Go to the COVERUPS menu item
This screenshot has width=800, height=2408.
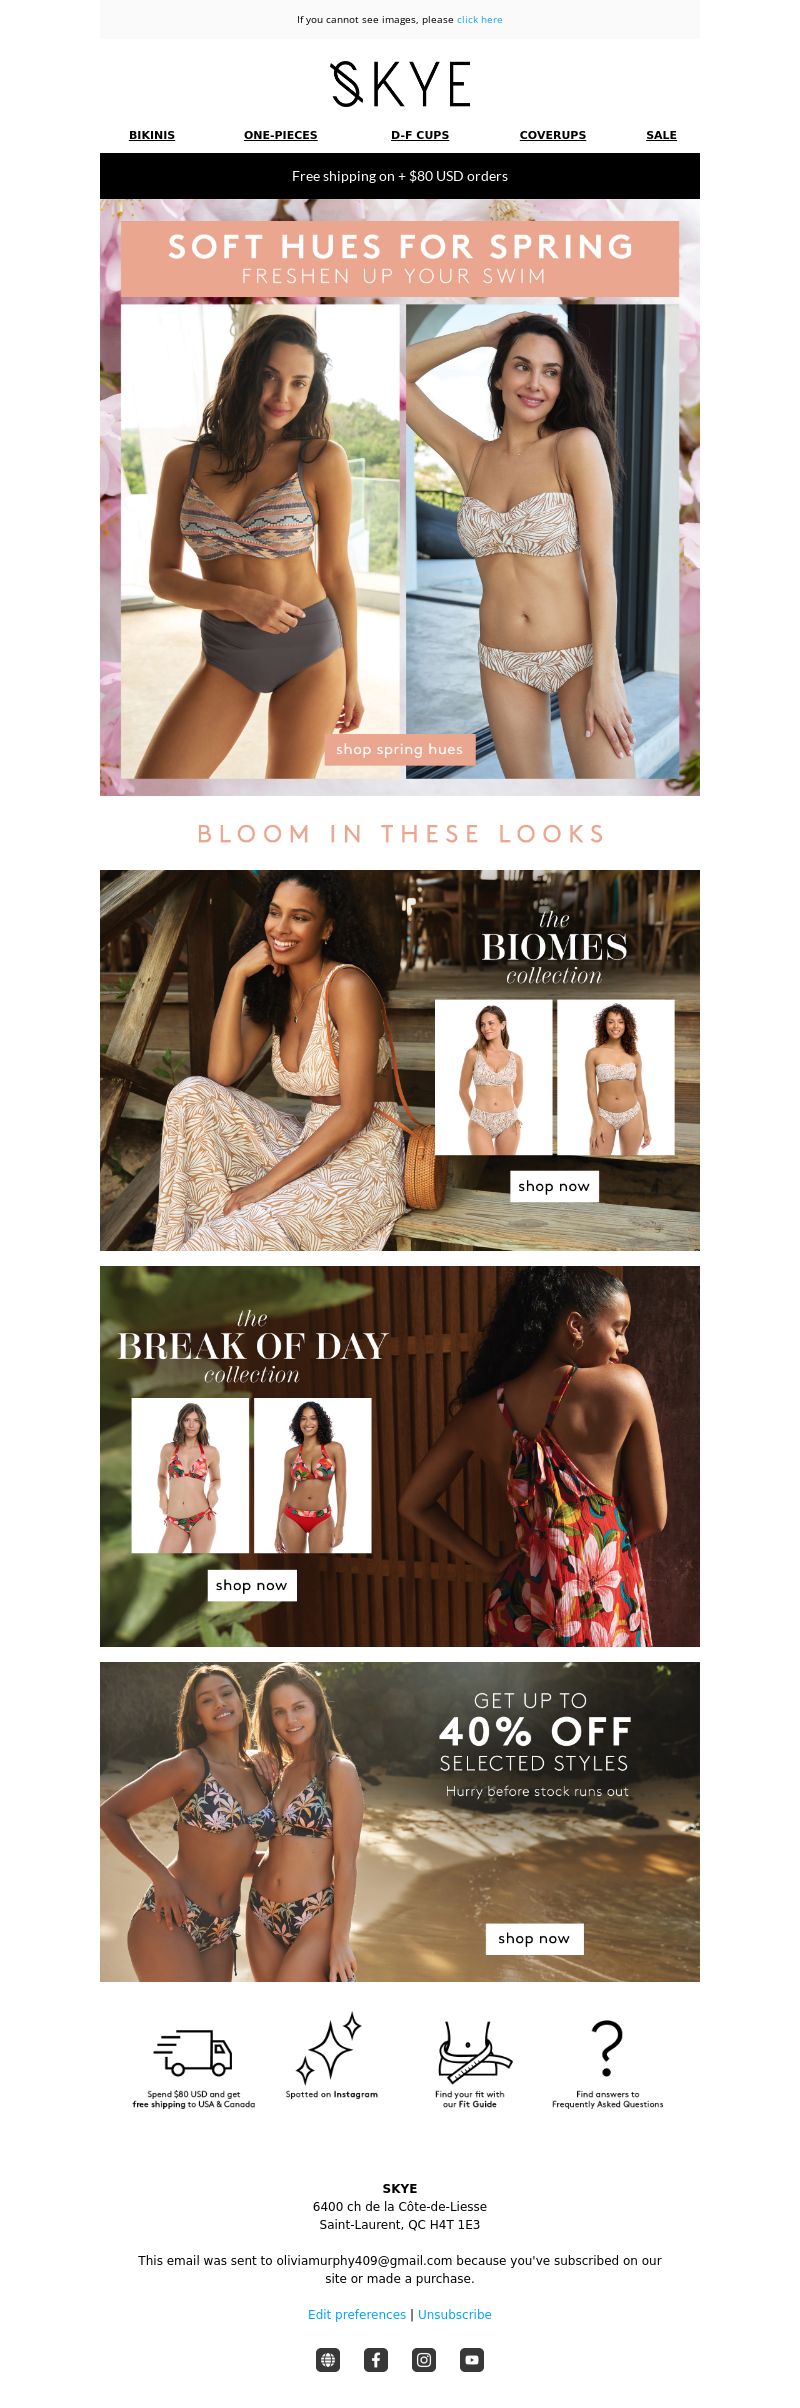(553, 135)
